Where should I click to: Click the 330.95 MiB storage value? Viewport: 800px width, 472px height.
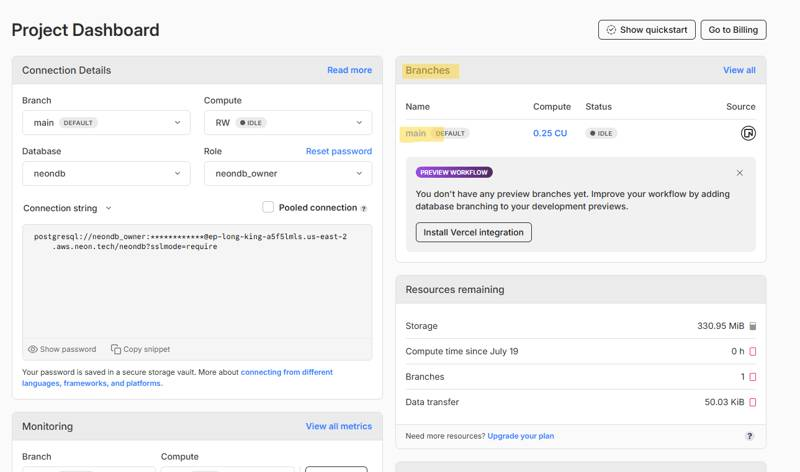coord(720,326)
